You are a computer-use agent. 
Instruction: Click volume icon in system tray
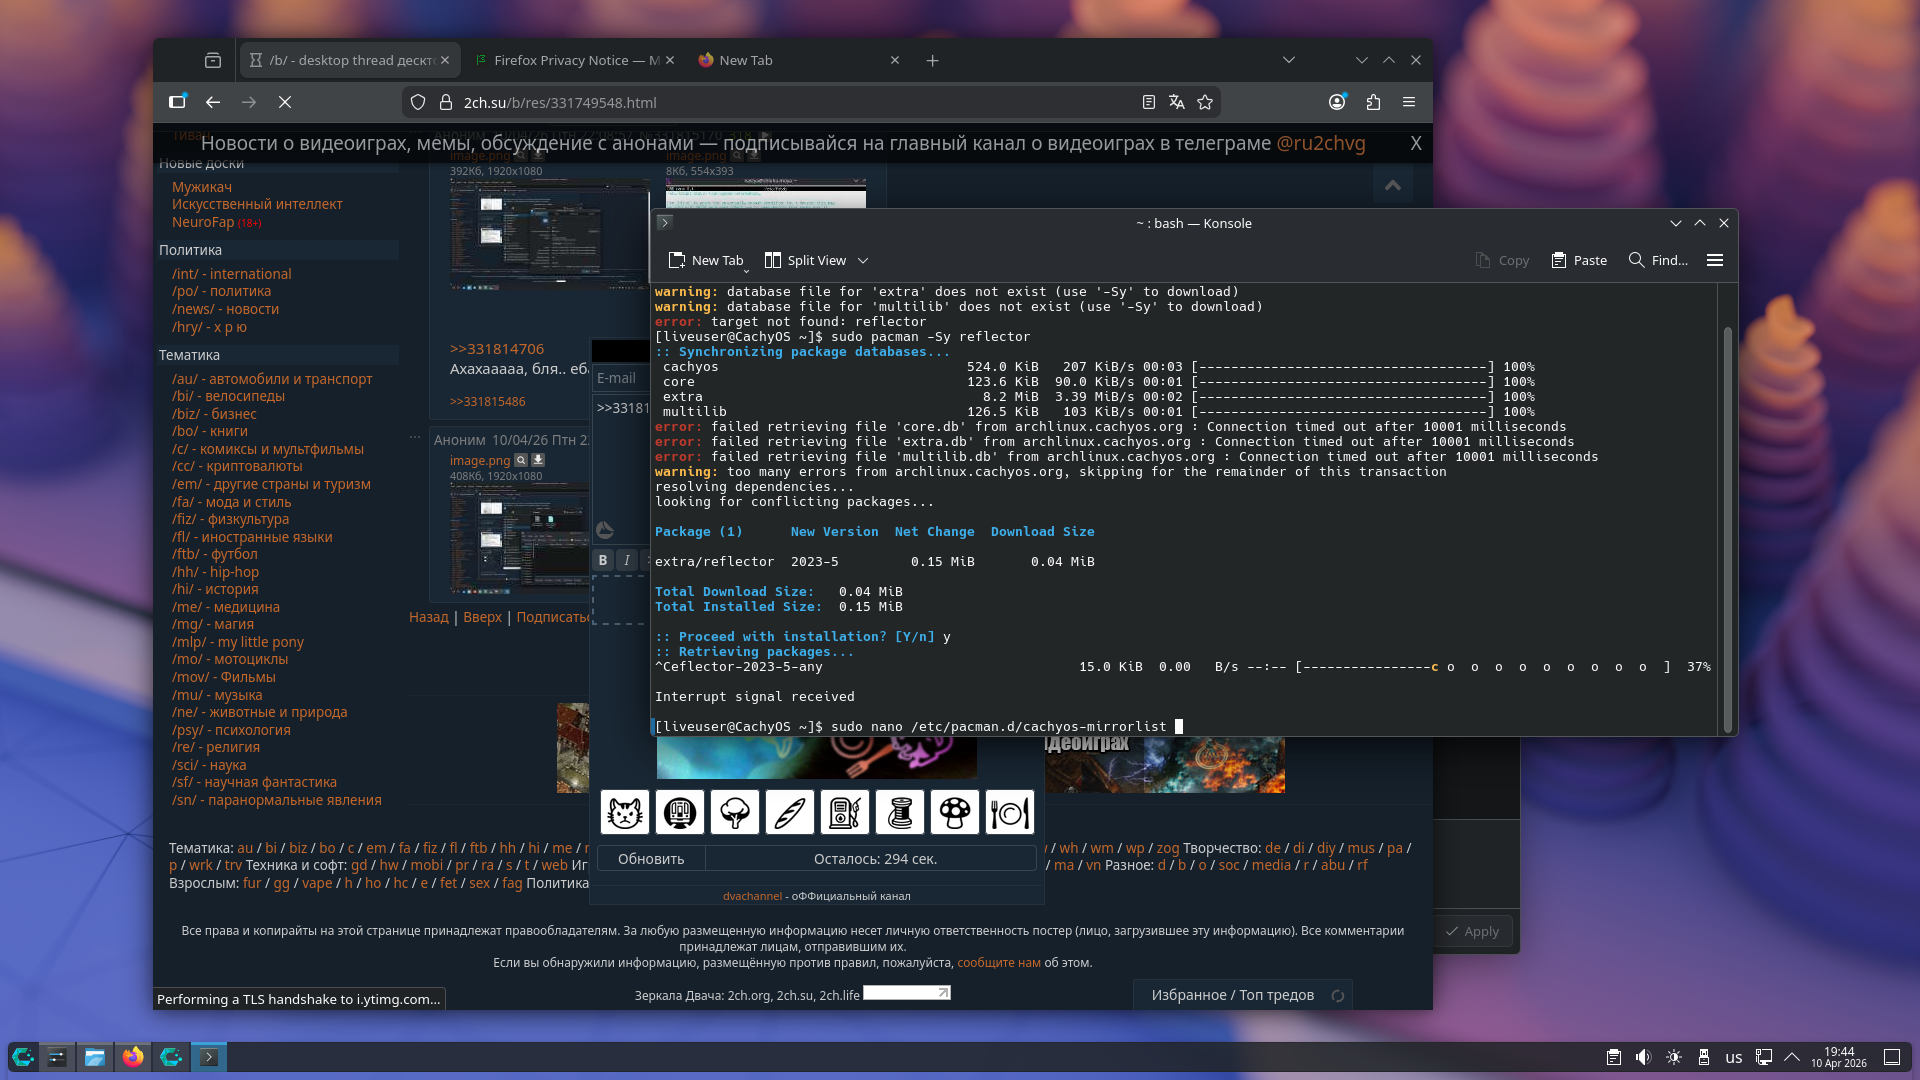pyautogui.click(x=1643, y=1057)
